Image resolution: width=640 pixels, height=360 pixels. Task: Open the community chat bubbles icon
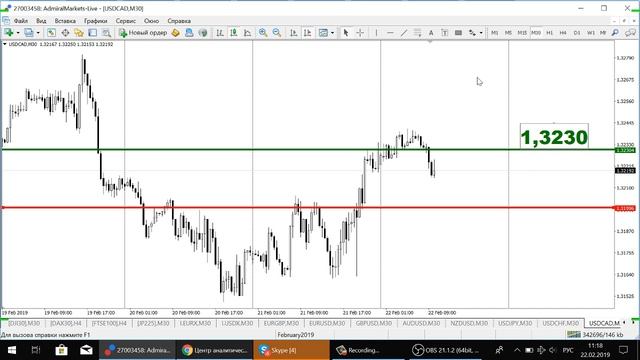(x=631, y=33)
